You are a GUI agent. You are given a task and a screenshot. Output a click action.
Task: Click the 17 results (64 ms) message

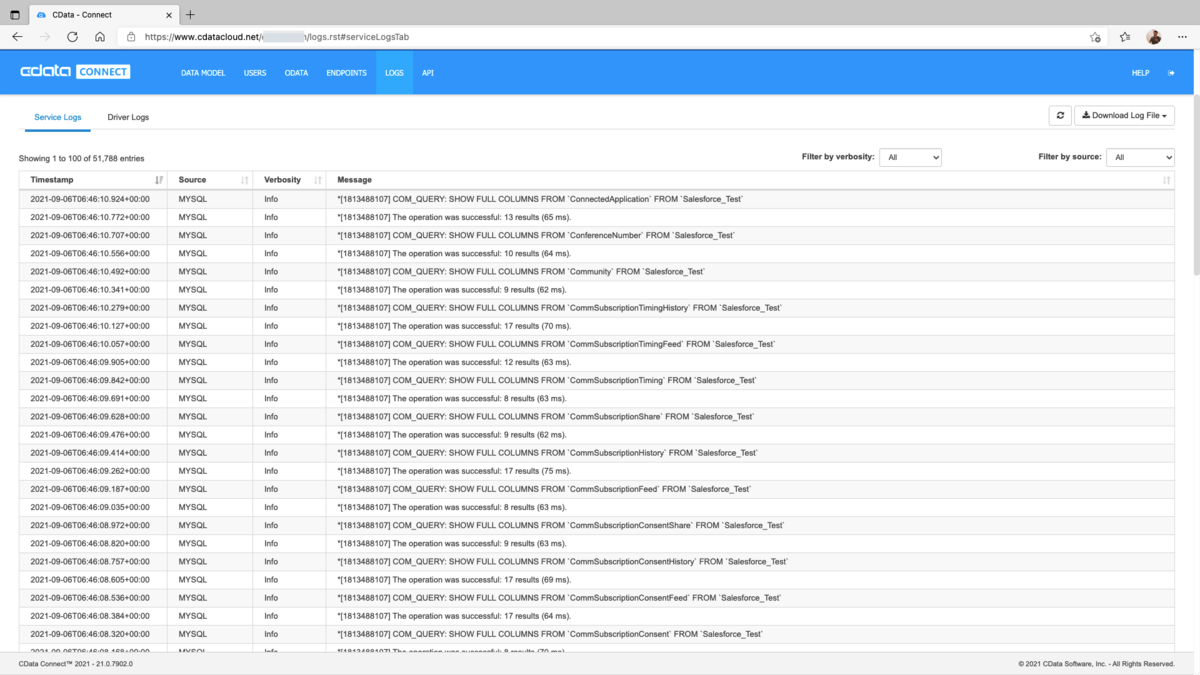click(x=453, y=616)
